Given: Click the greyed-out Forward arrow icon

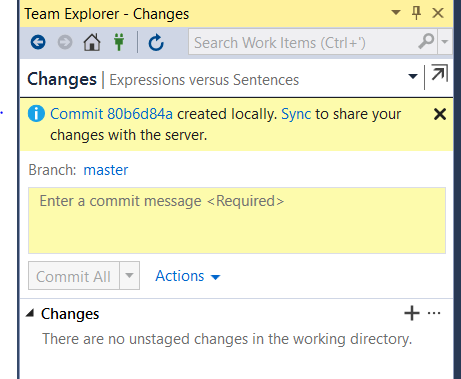Looking at the screenshot, I should pyautogui.click(x=65, y=42).
